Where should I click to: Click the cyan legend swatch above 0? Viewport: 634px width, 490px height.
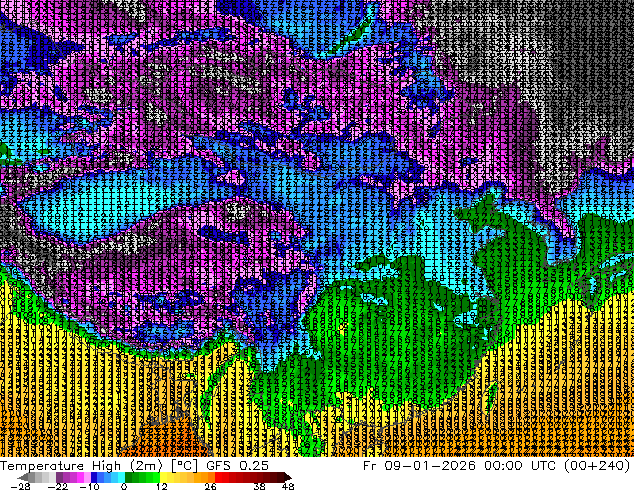(121, 477)
